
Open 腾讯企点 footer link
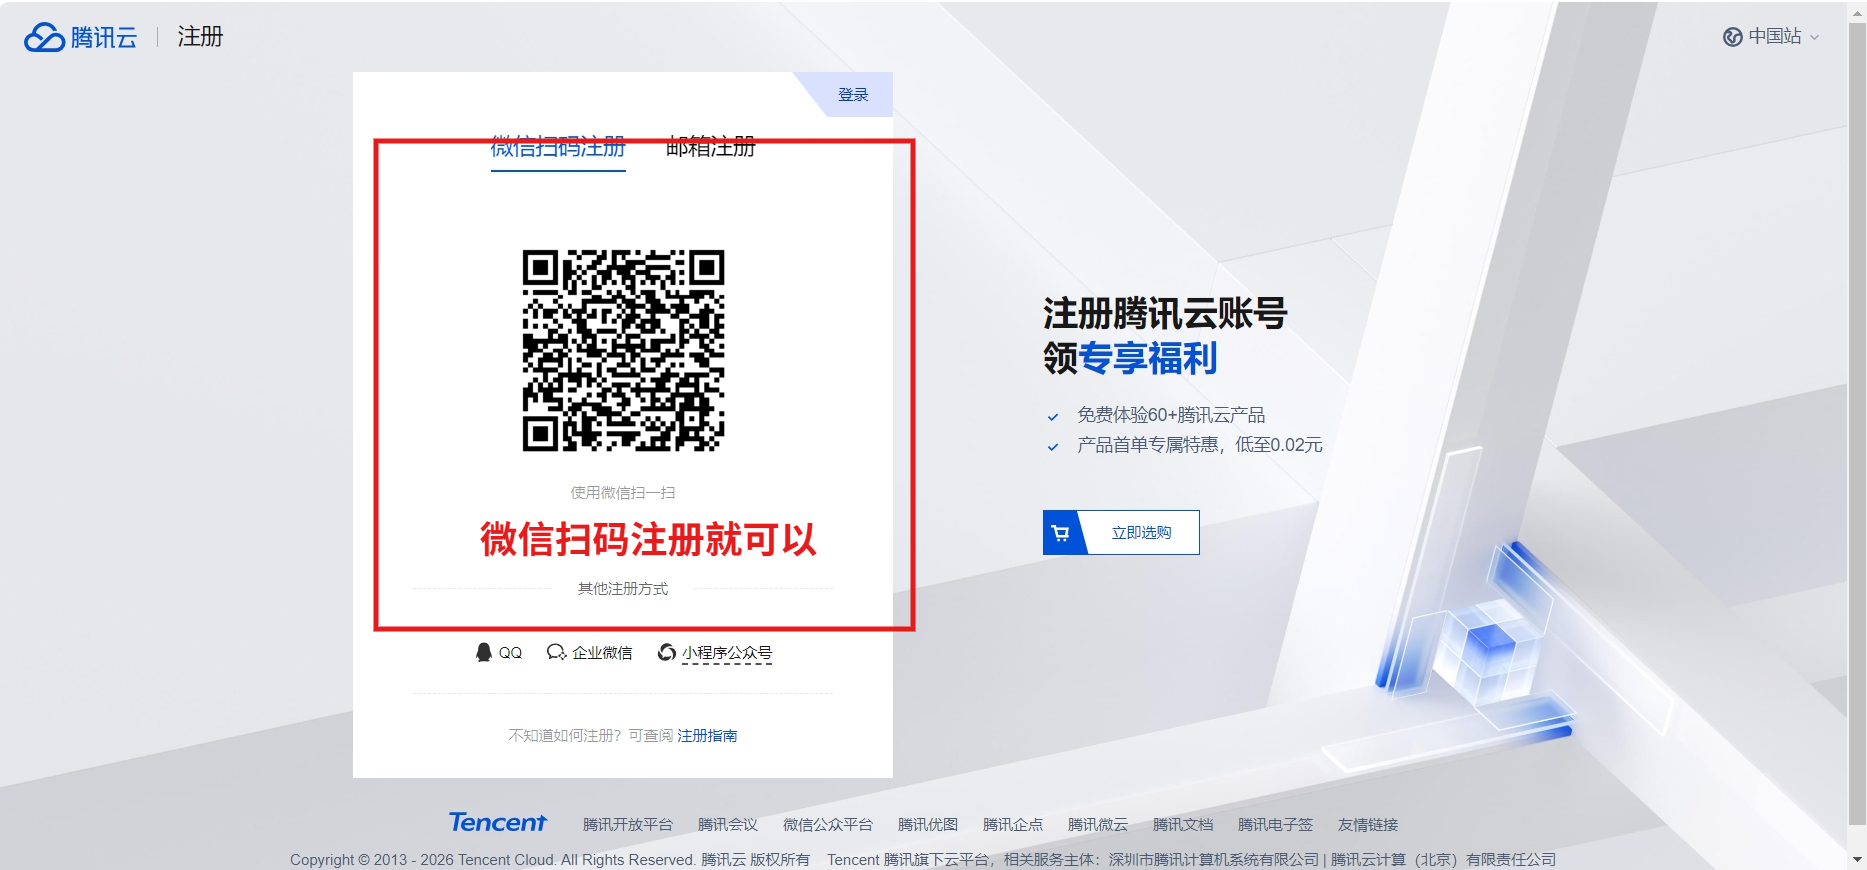click(1013, 825)
